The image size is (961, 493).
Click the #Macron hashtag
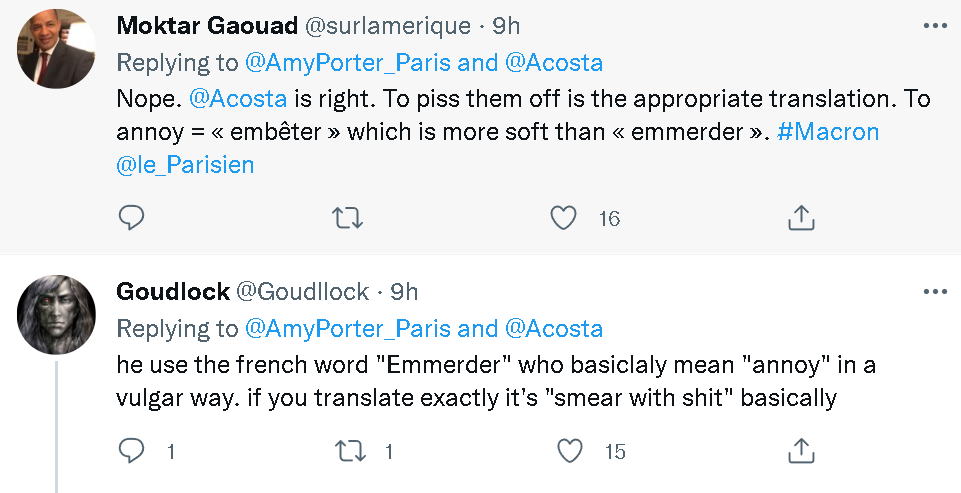tap(829, 132)
